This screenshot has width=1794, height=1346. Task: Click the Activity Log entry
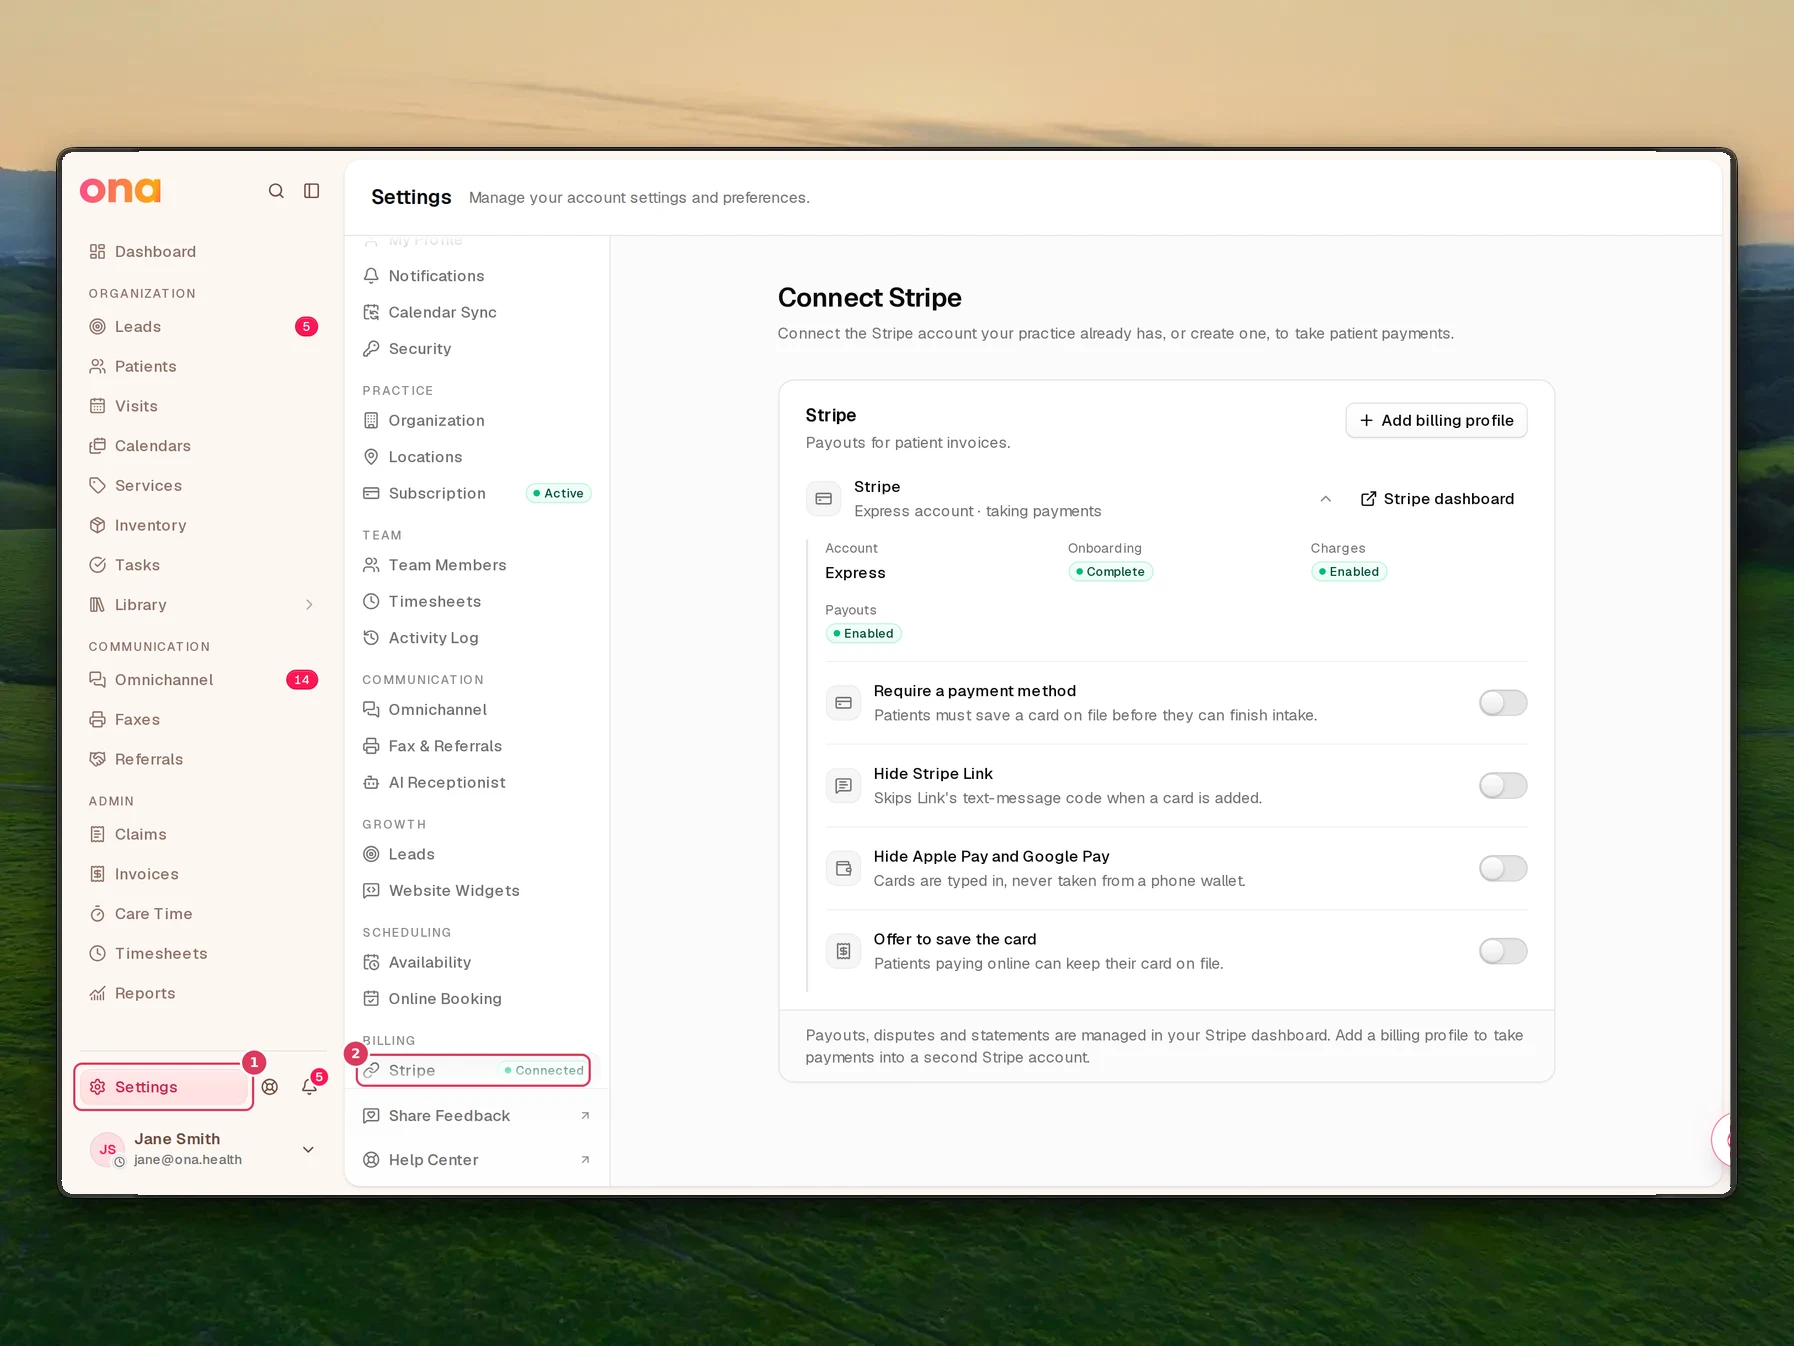(x=476, y=638)
